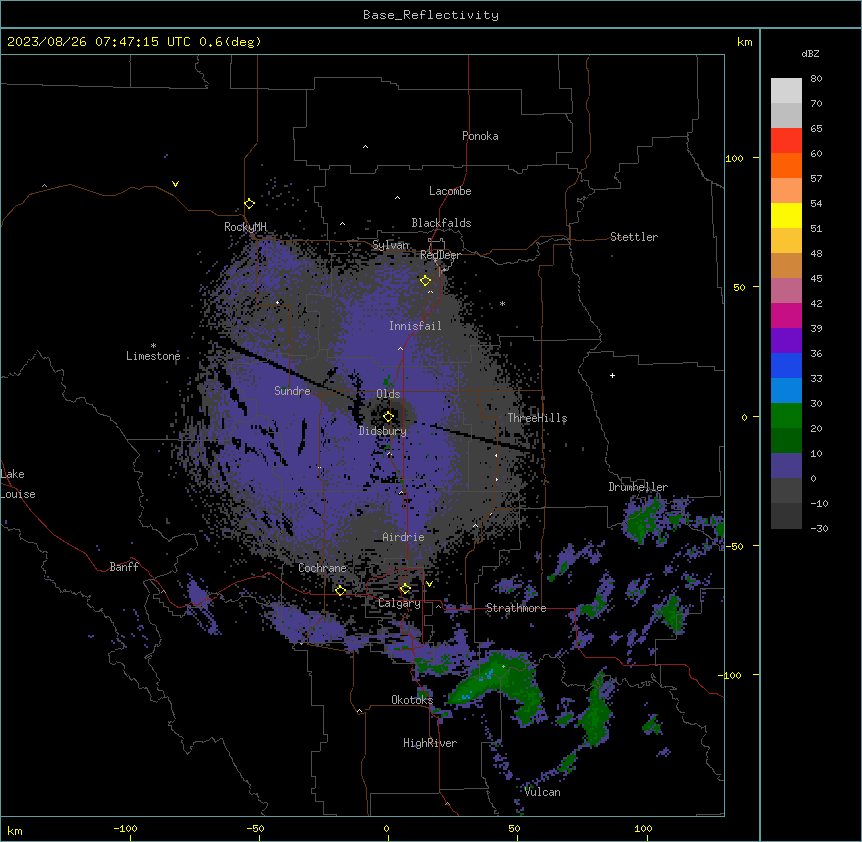
Task: Click the Sylvan label
Action: click(390, 245)
